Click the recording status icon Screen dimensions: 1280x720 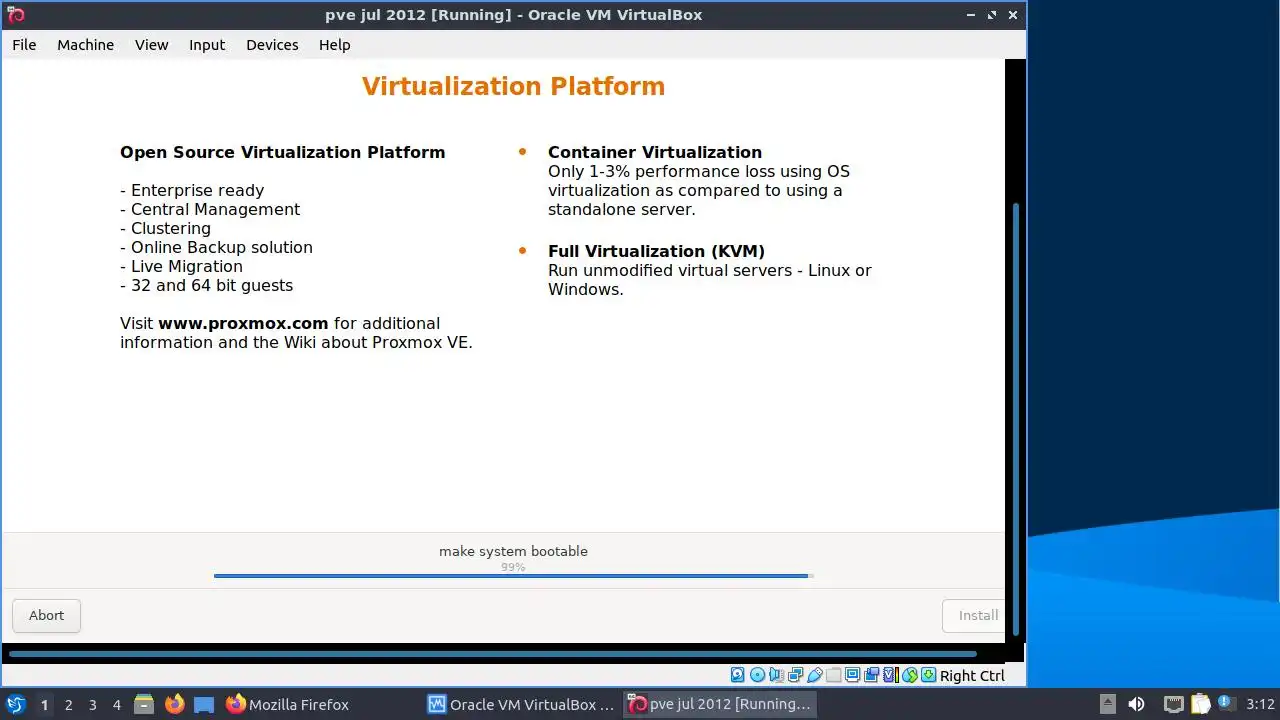coord(871,675)
